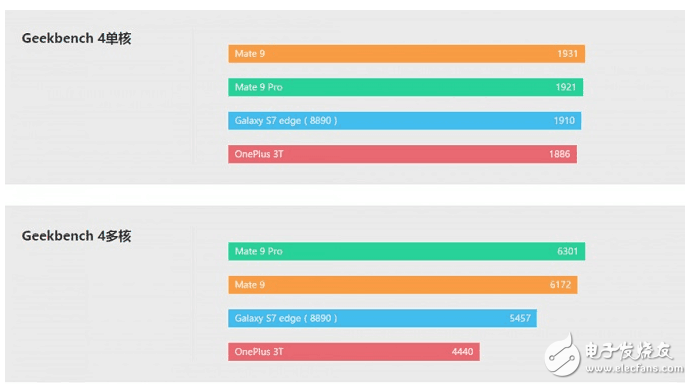Select the red OnePlus 3T single-core bar
The image size is (692, 385).
click(x=402, y=154)
